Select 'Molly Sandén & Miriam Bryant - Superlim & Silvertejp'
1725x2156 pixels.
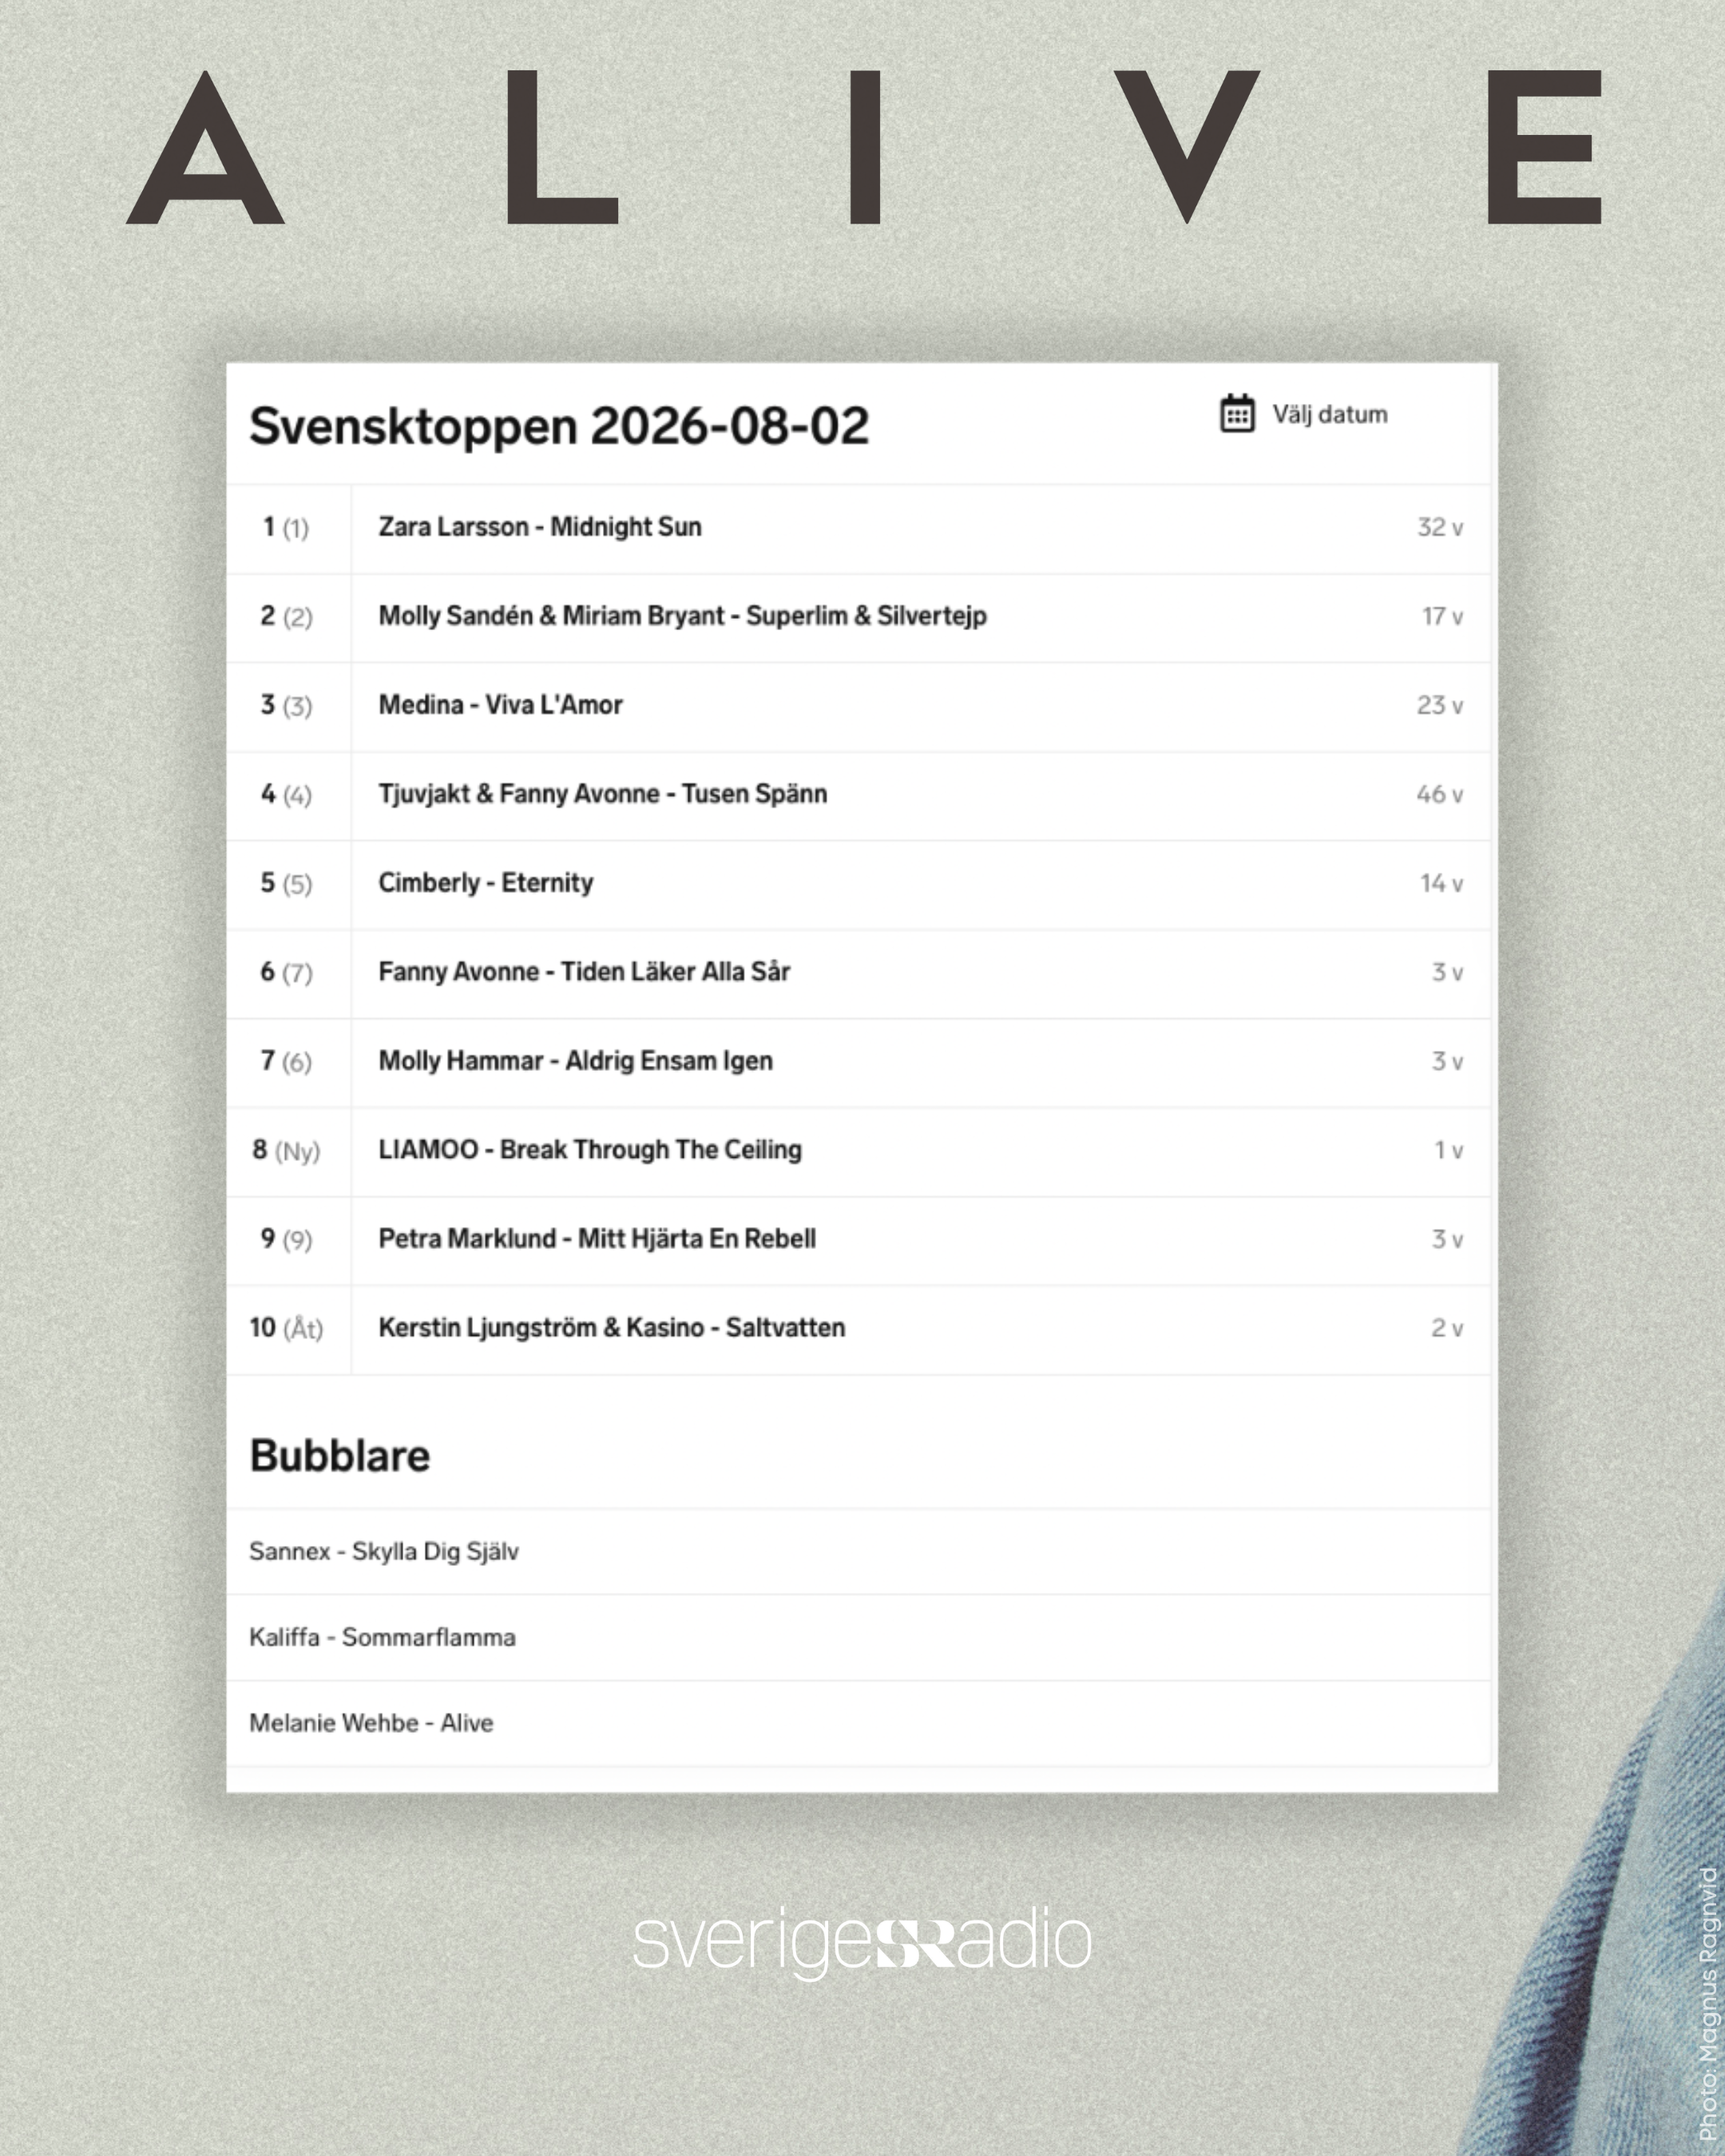(682, 616)
